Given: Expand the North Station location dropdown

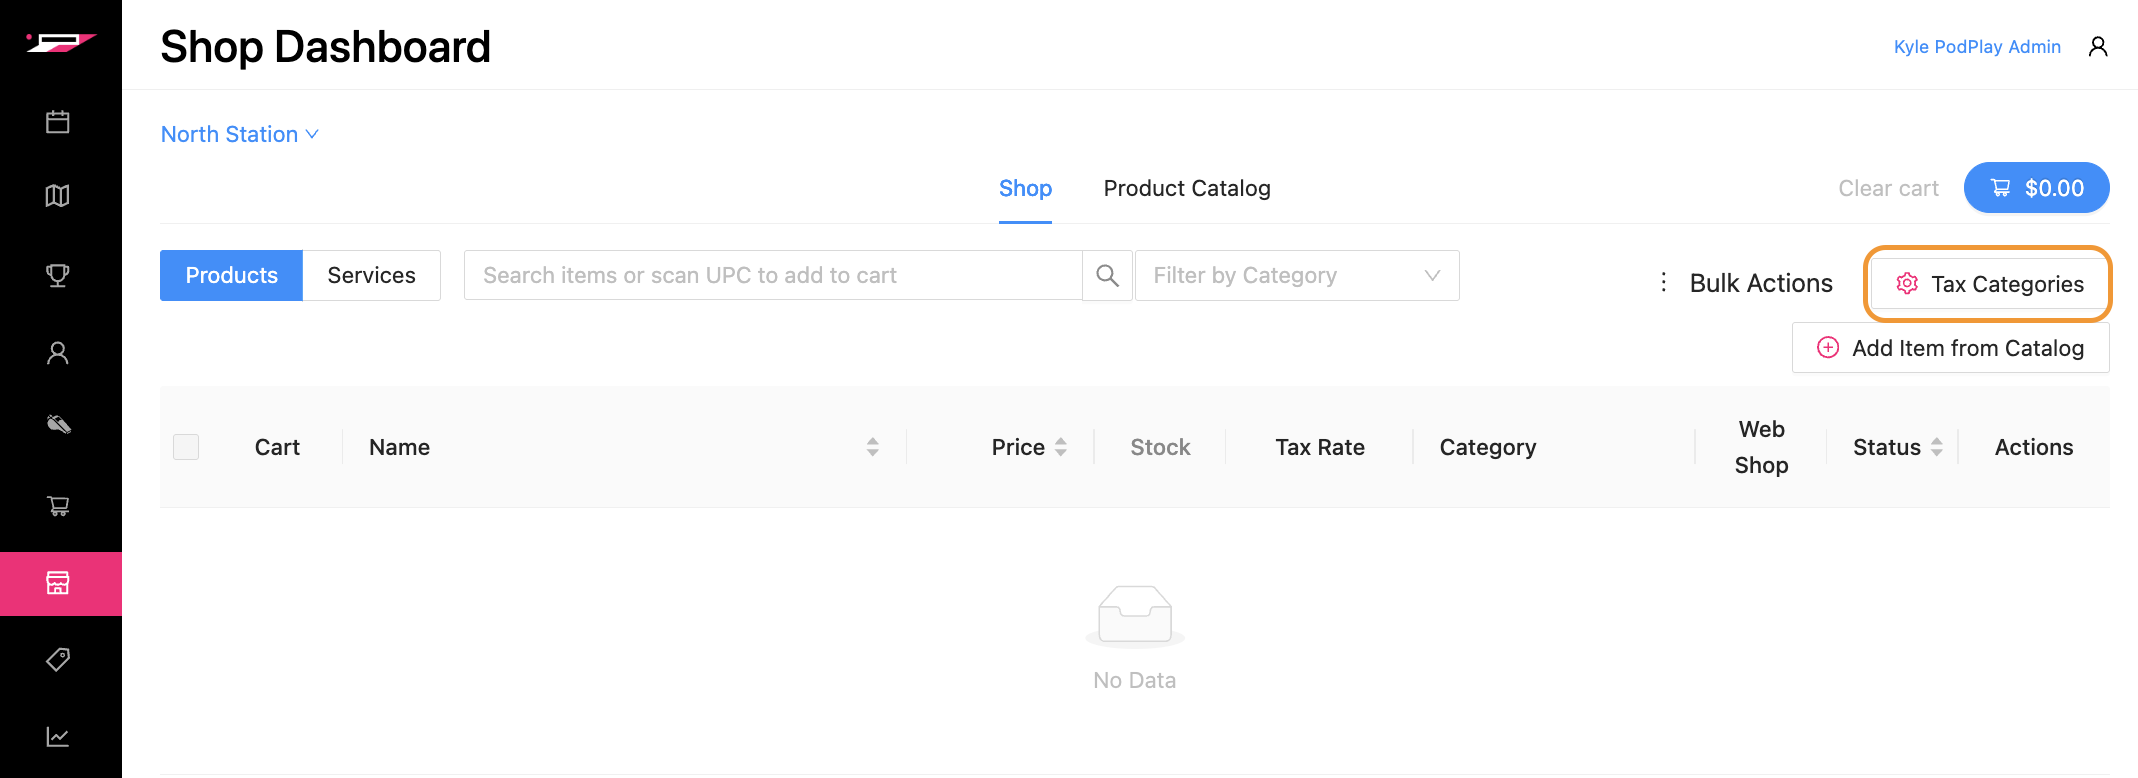Looking at the screenshot, I should click(x=240, y=134).
